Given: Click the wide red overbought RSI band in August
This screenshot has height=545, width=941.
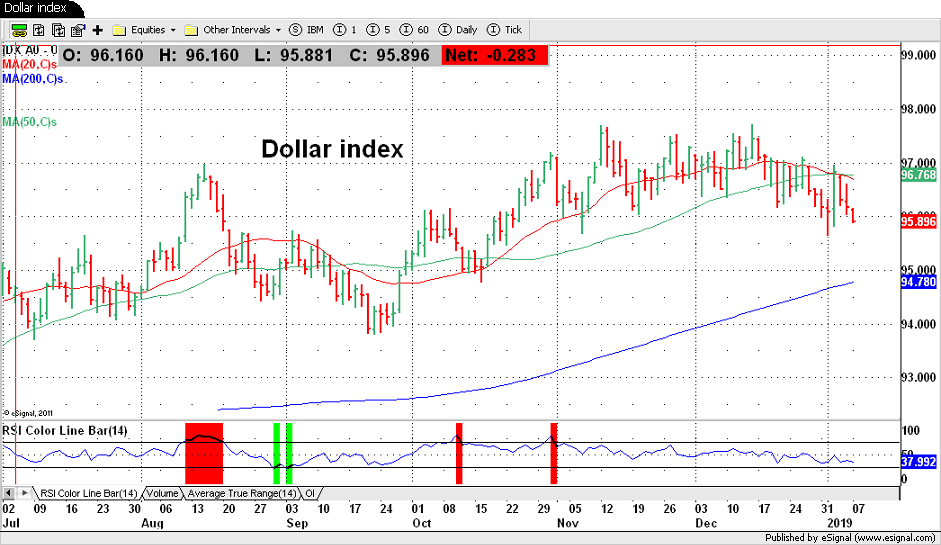Looking at the screenshot, I should (x=204, y=453).
